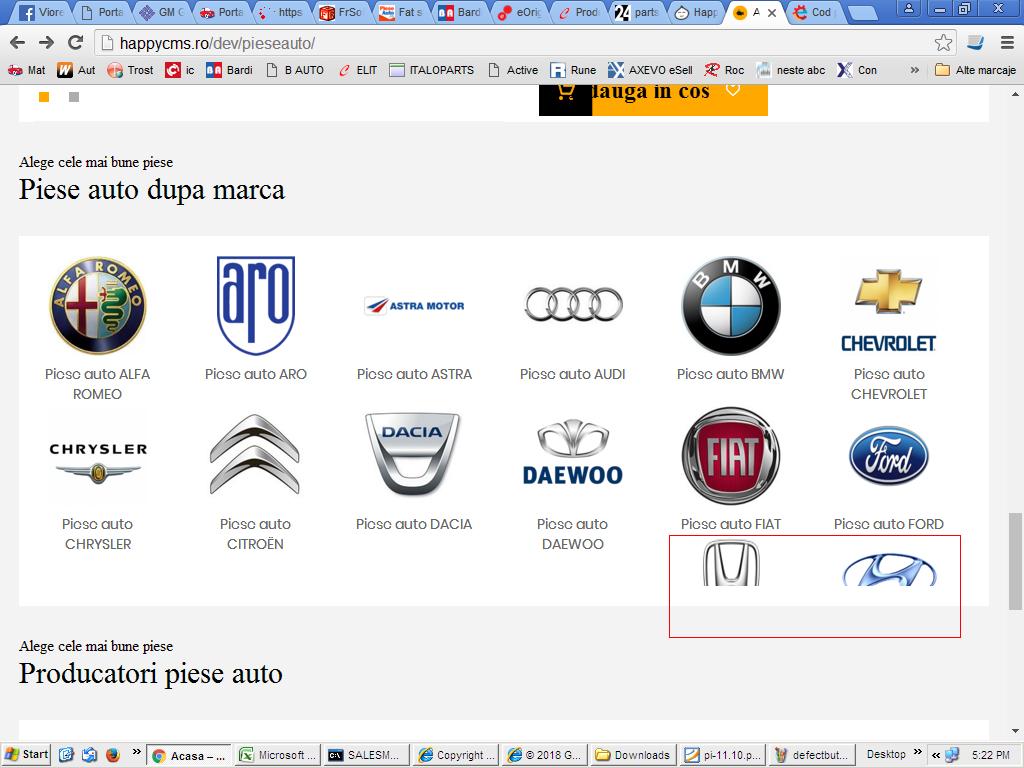Open the Cod browser tab
This screenshot has width=1024, height=768.
coord(815,12)
